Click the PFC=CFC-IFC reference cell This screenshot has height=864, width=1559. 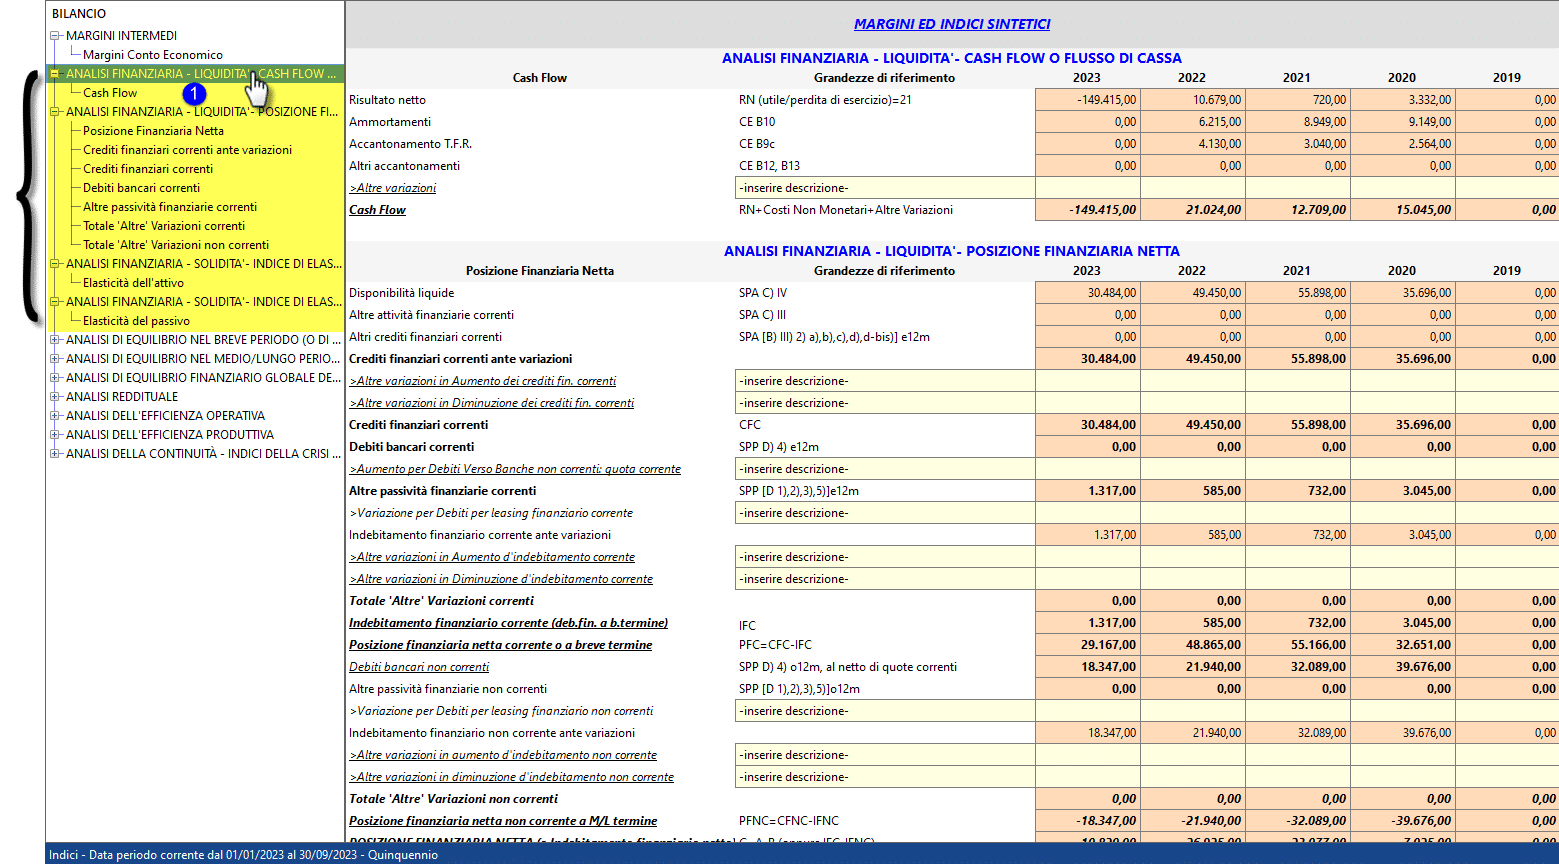[x=775, y=645]
